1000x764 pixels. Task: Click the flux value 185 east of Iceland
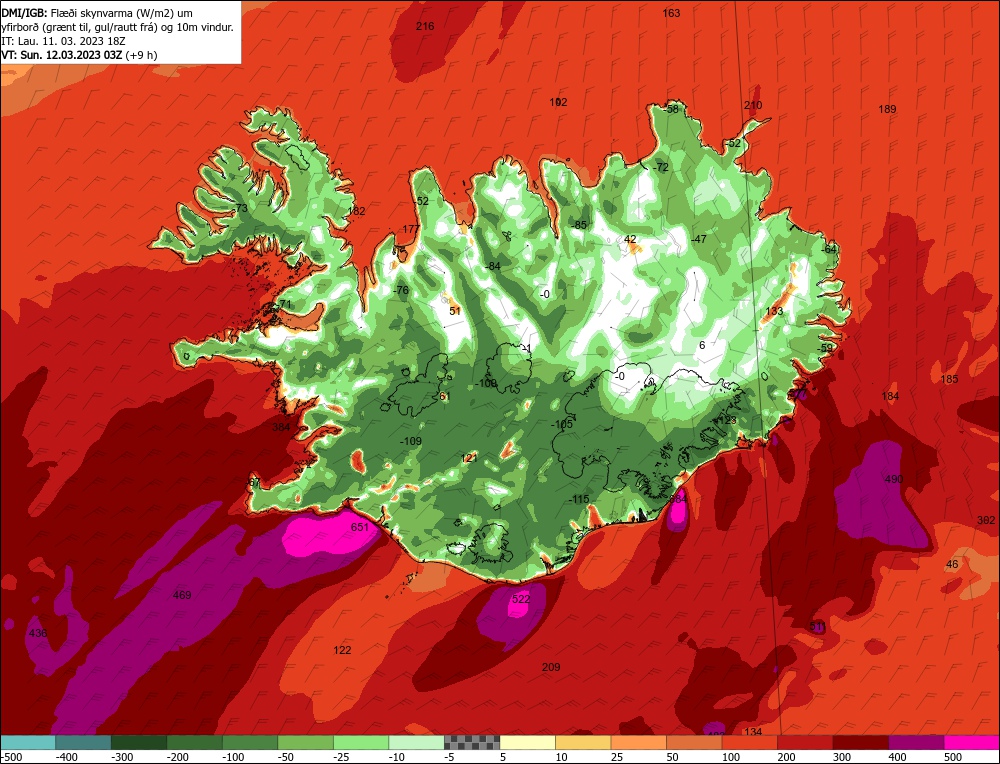tap(949, 379)
